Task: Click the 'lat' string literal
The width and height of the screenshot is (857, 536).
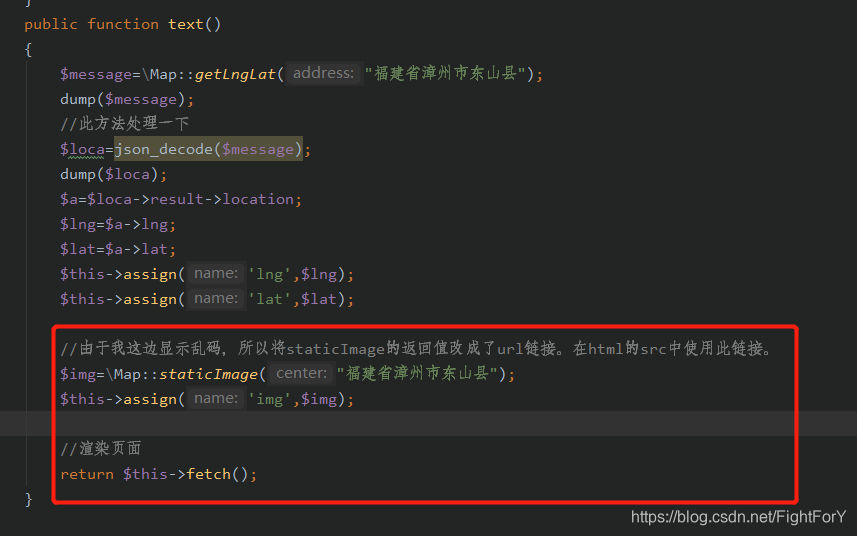Action: (x=270, y=299)
